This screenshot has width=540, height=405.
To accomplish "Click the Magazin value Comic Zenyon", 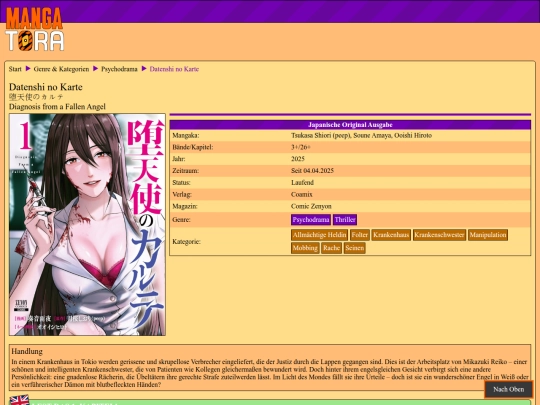I will (311, 206).
